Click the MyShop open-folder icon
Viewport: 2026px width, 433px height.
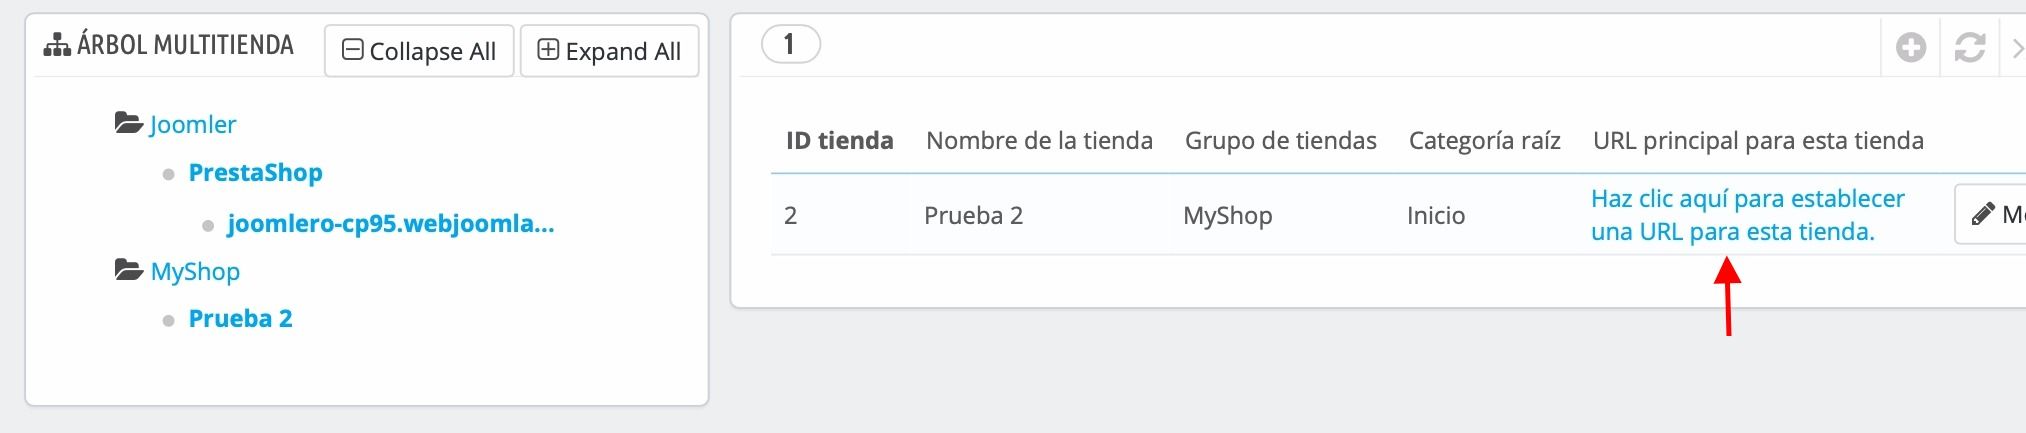point(129,270)
